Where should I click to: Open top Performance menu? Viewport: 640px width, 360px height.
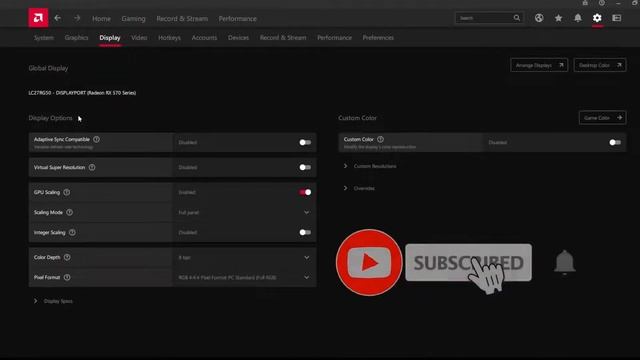click(x=238, y=19)
